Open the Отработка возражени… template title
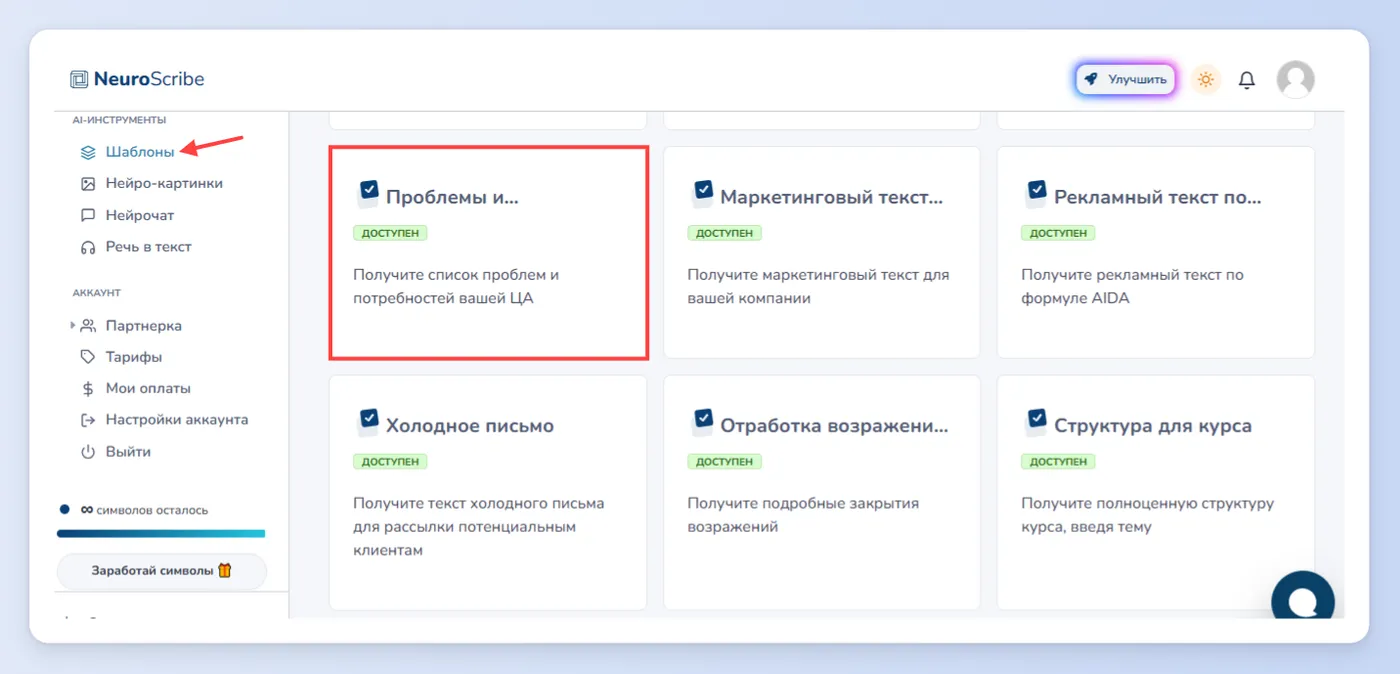1400x674 pixels. 834,426
